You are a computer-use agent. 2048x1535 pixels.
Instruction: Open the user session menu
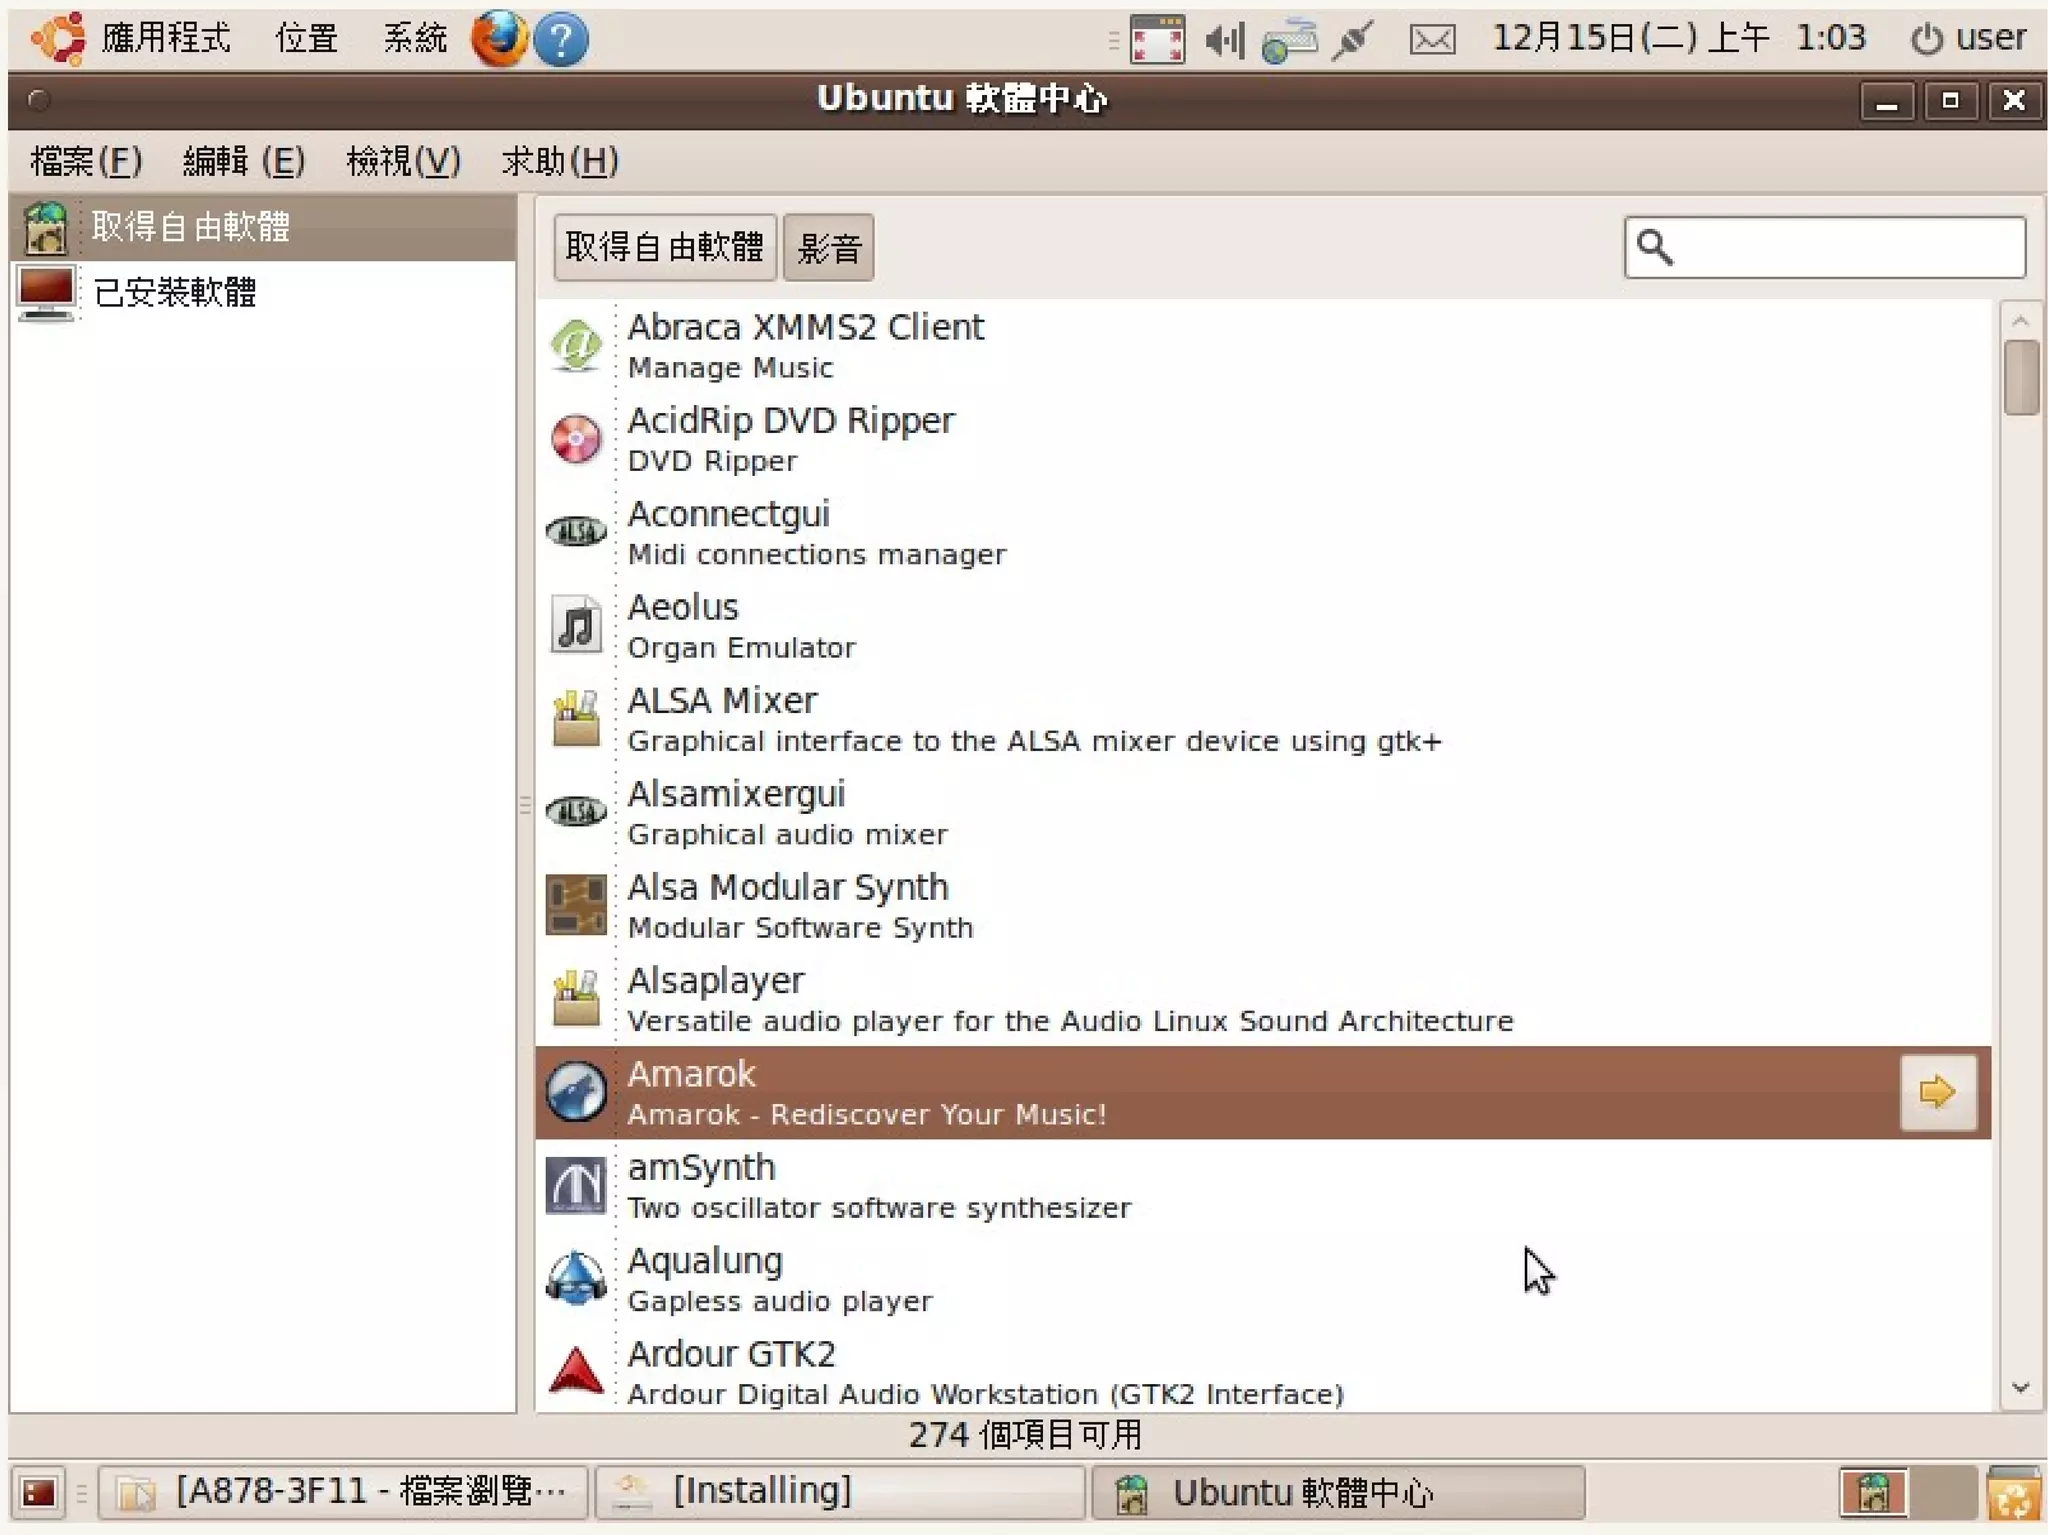pyautogui.click(x=1967, y=38)
